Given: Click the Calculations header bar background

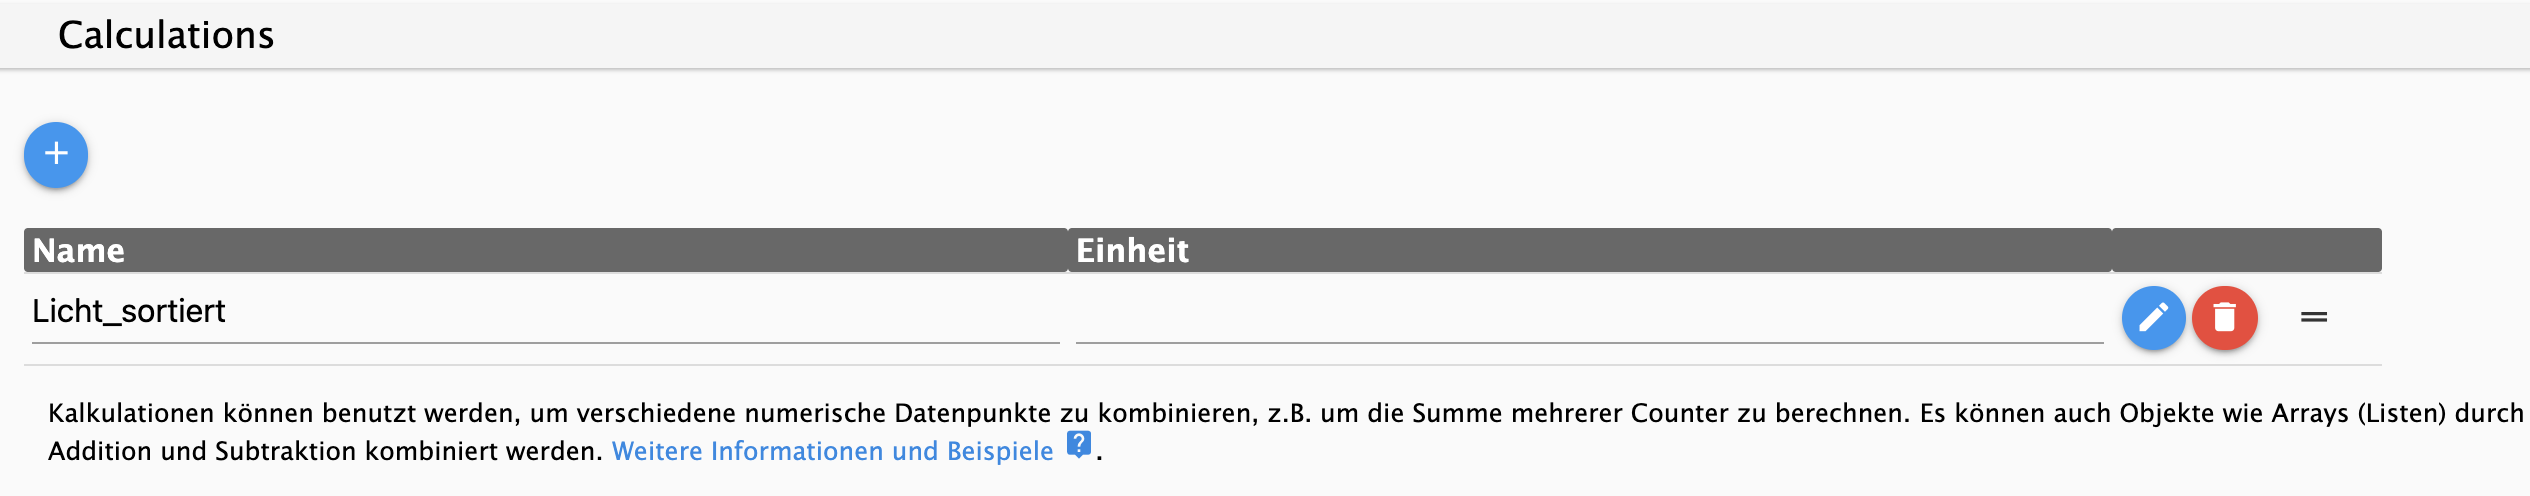Looking at the screenshot, I should [x=1265, y=35].
